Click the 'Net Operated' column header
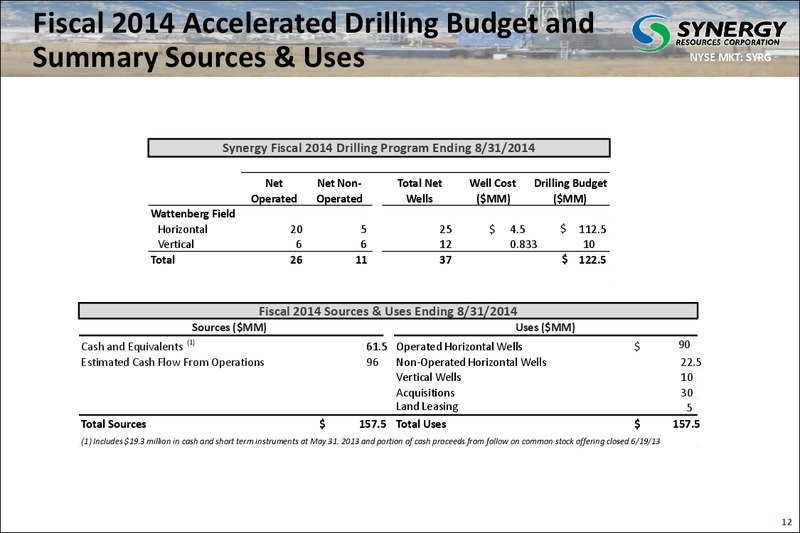This screenshot has width=800, height=533. click(x=274, y=191)
